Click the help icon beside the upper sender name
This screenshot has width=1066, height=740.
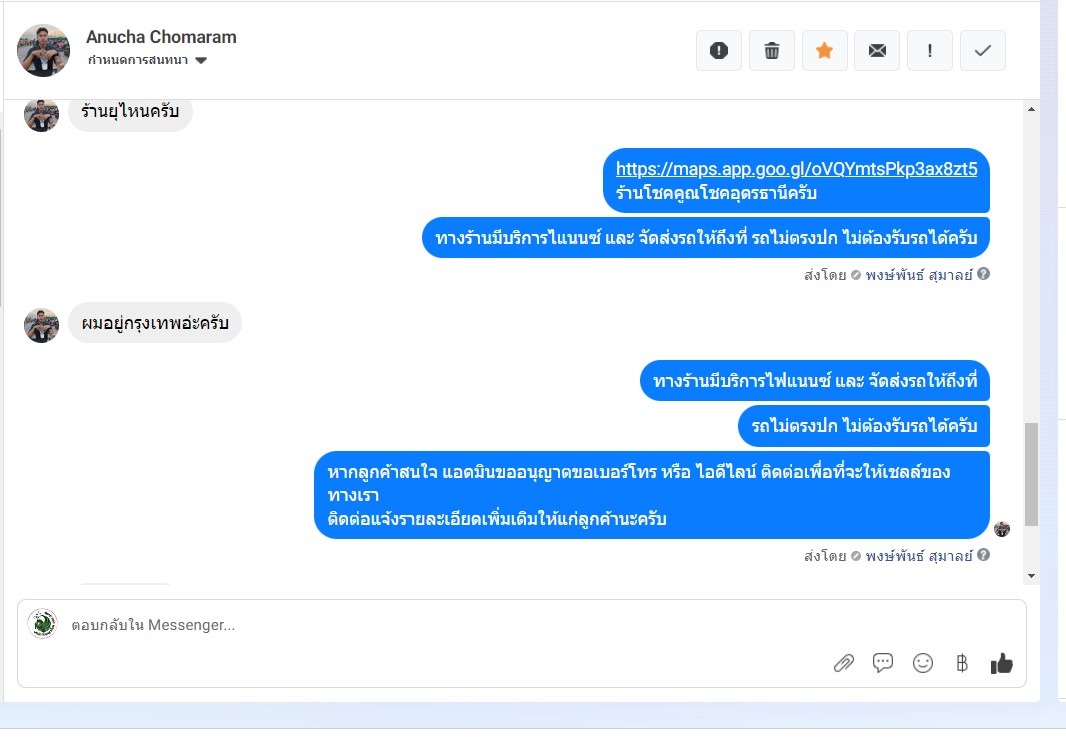click(x=983, y=274)
